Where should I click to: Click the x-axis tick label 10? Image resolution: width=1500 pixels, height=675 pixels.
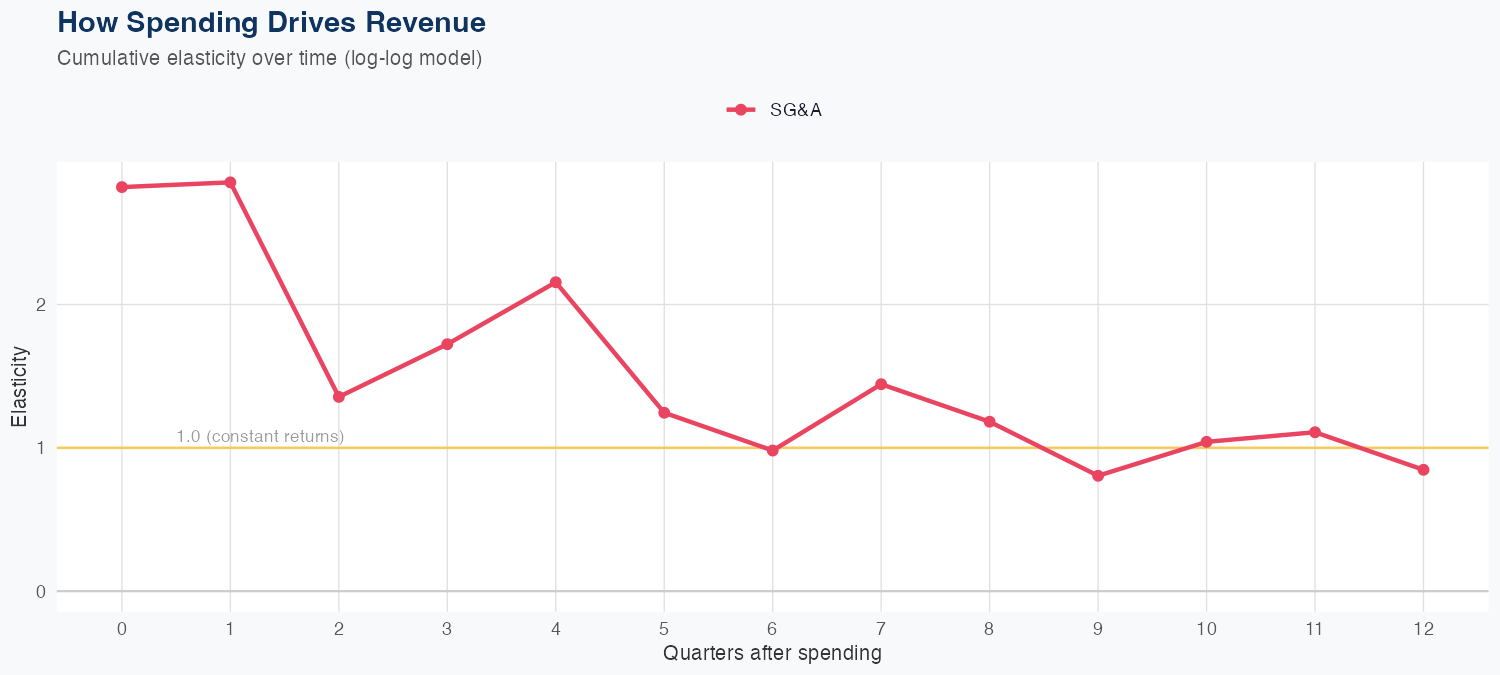tap(1206, 629)
